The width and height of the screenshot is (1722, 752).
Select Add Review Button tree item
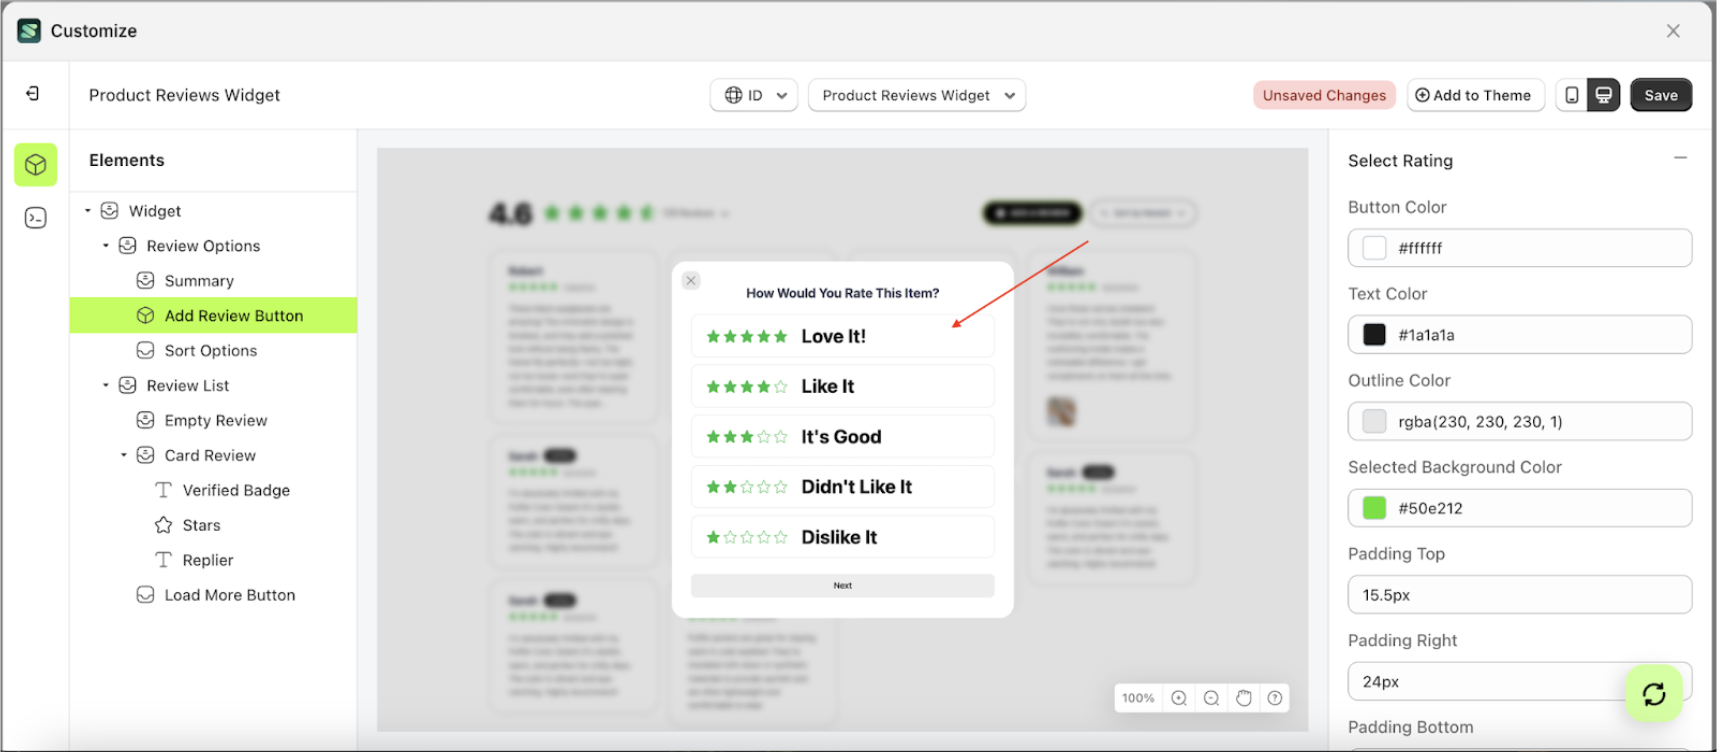[213, 316]
